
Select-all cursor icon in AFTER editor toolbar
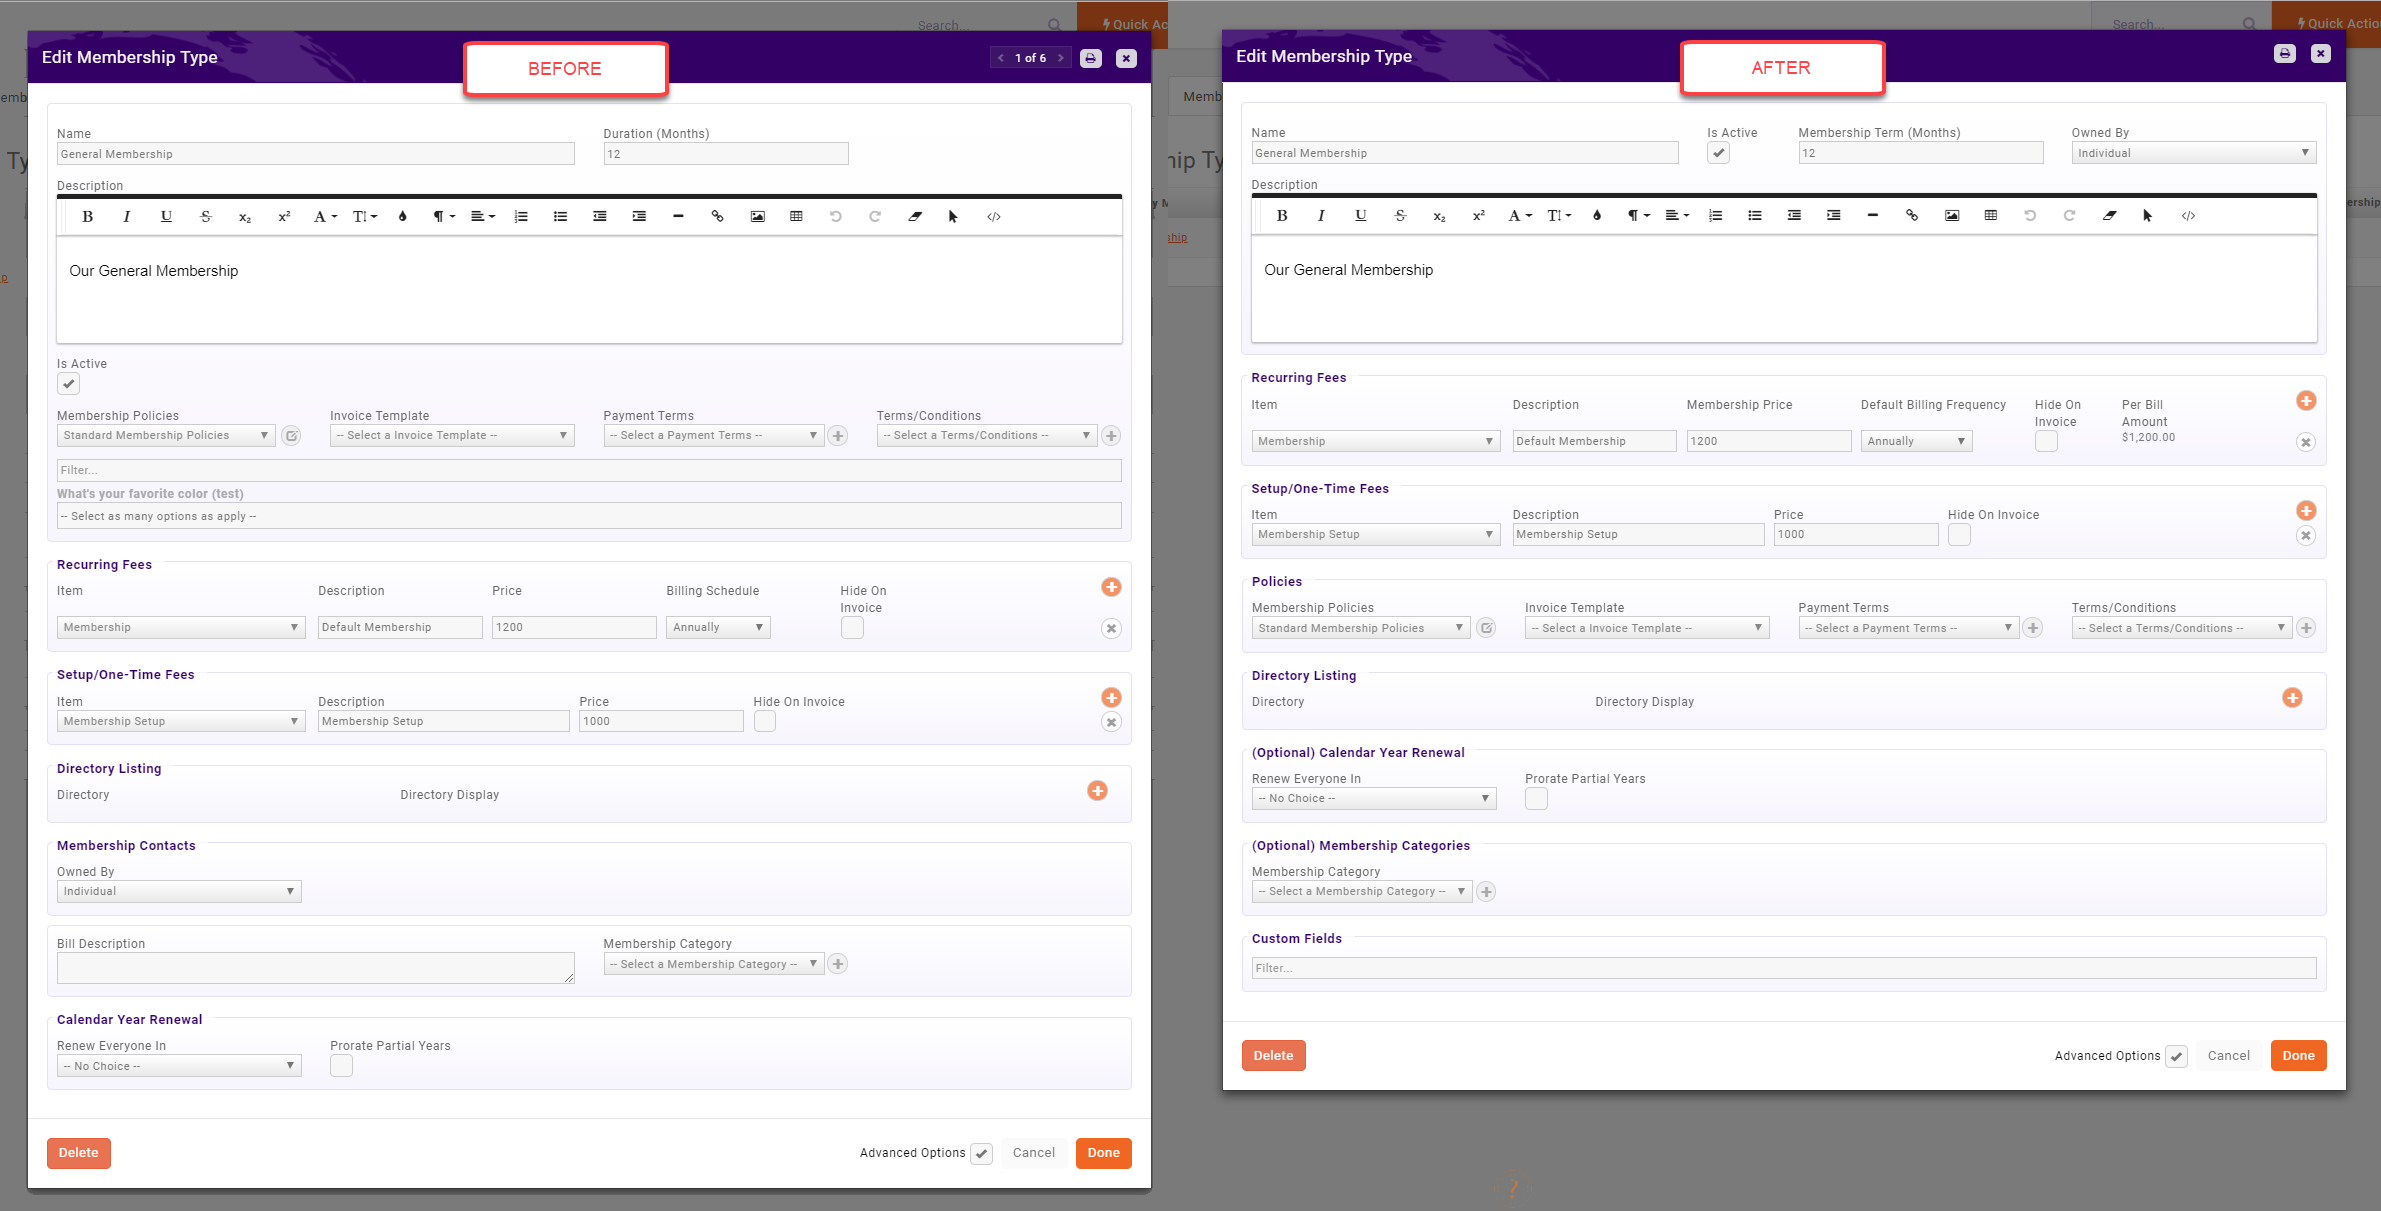[2148, 215]
